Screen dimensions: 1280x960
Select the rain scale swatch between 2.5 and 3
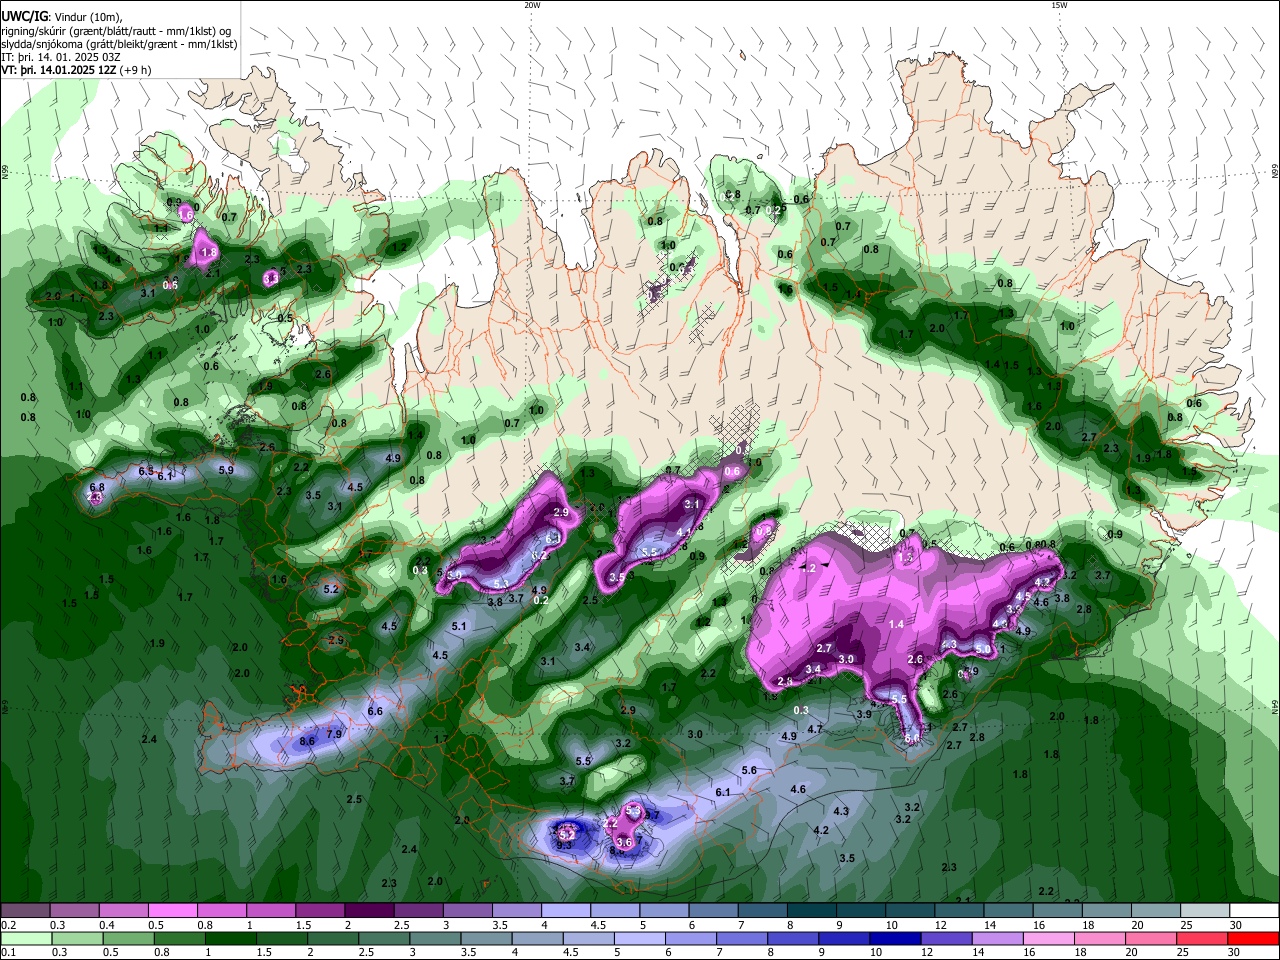(385, 939)
